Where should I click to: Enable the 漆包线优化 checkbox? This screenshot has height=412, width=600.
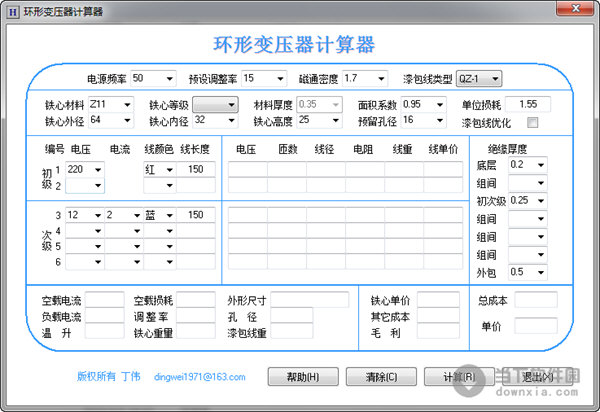533,122
